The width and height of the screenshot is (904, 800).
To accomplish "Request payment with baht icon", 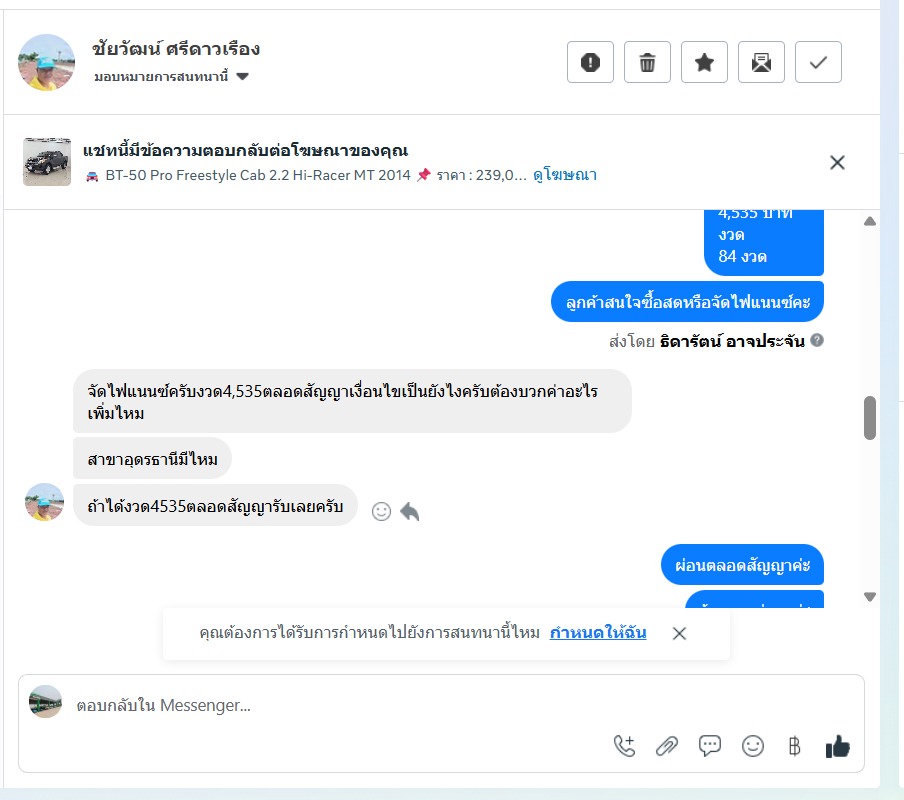I will [794, 746].
